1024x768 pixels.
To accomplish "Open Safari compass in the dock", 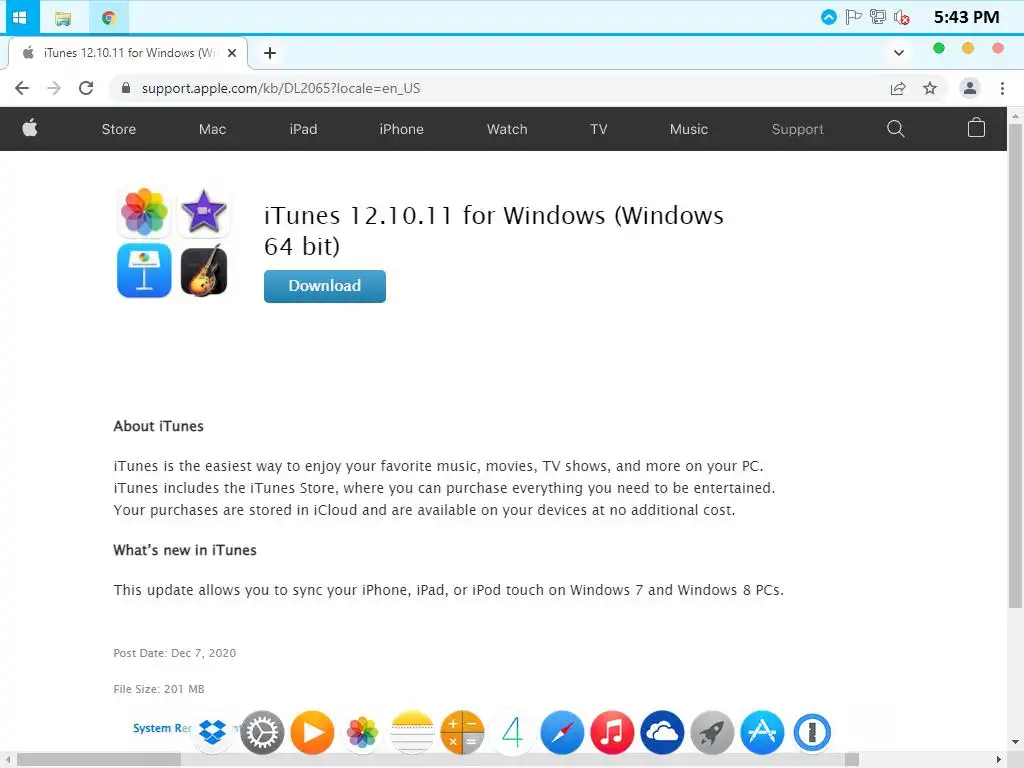I will (x=562, y=732).
